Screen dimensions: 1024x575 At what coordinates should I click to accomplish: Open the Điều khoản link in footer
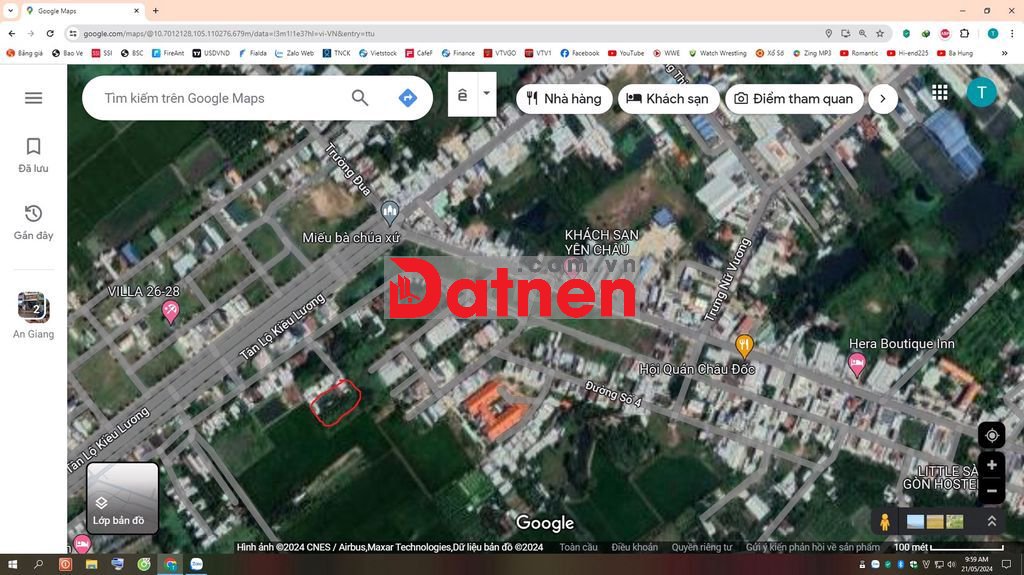[x=634, y=547]
